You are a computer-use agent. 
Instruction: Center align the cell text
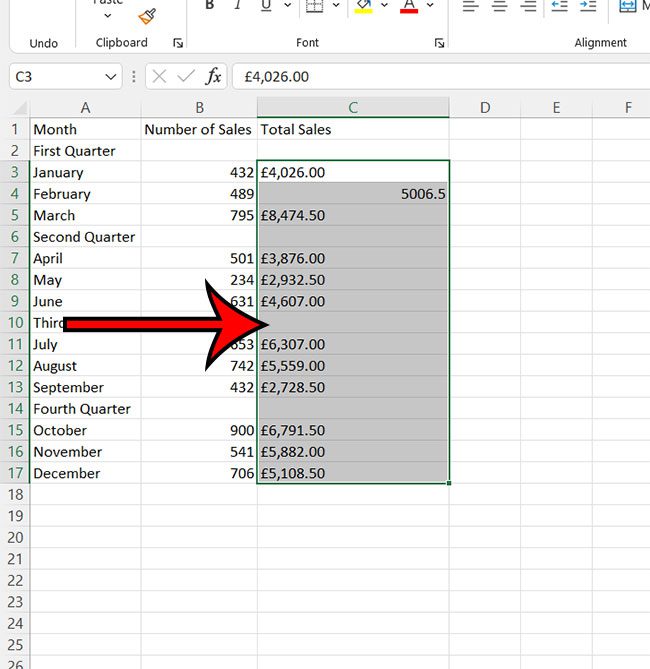pos(500,6)
